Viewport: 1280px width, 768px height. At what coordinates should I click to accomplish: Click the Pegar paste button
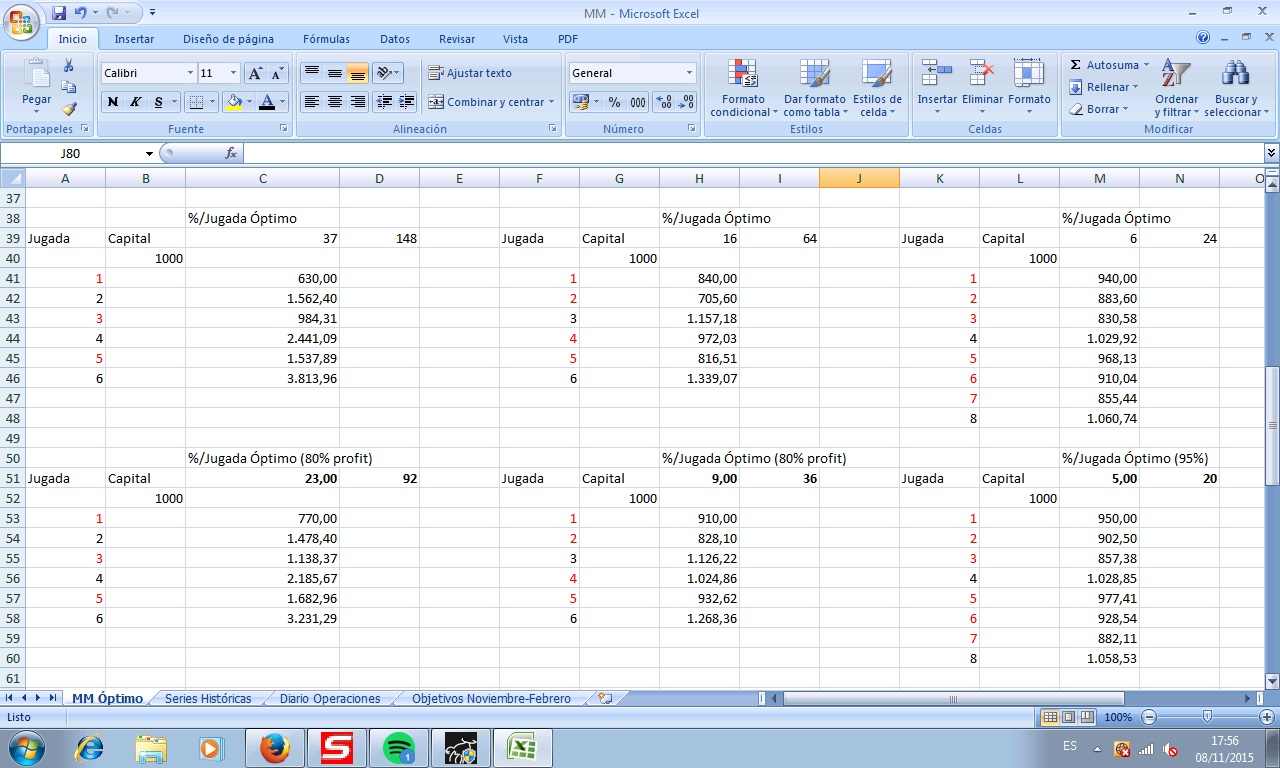click(x=37, y=86)
